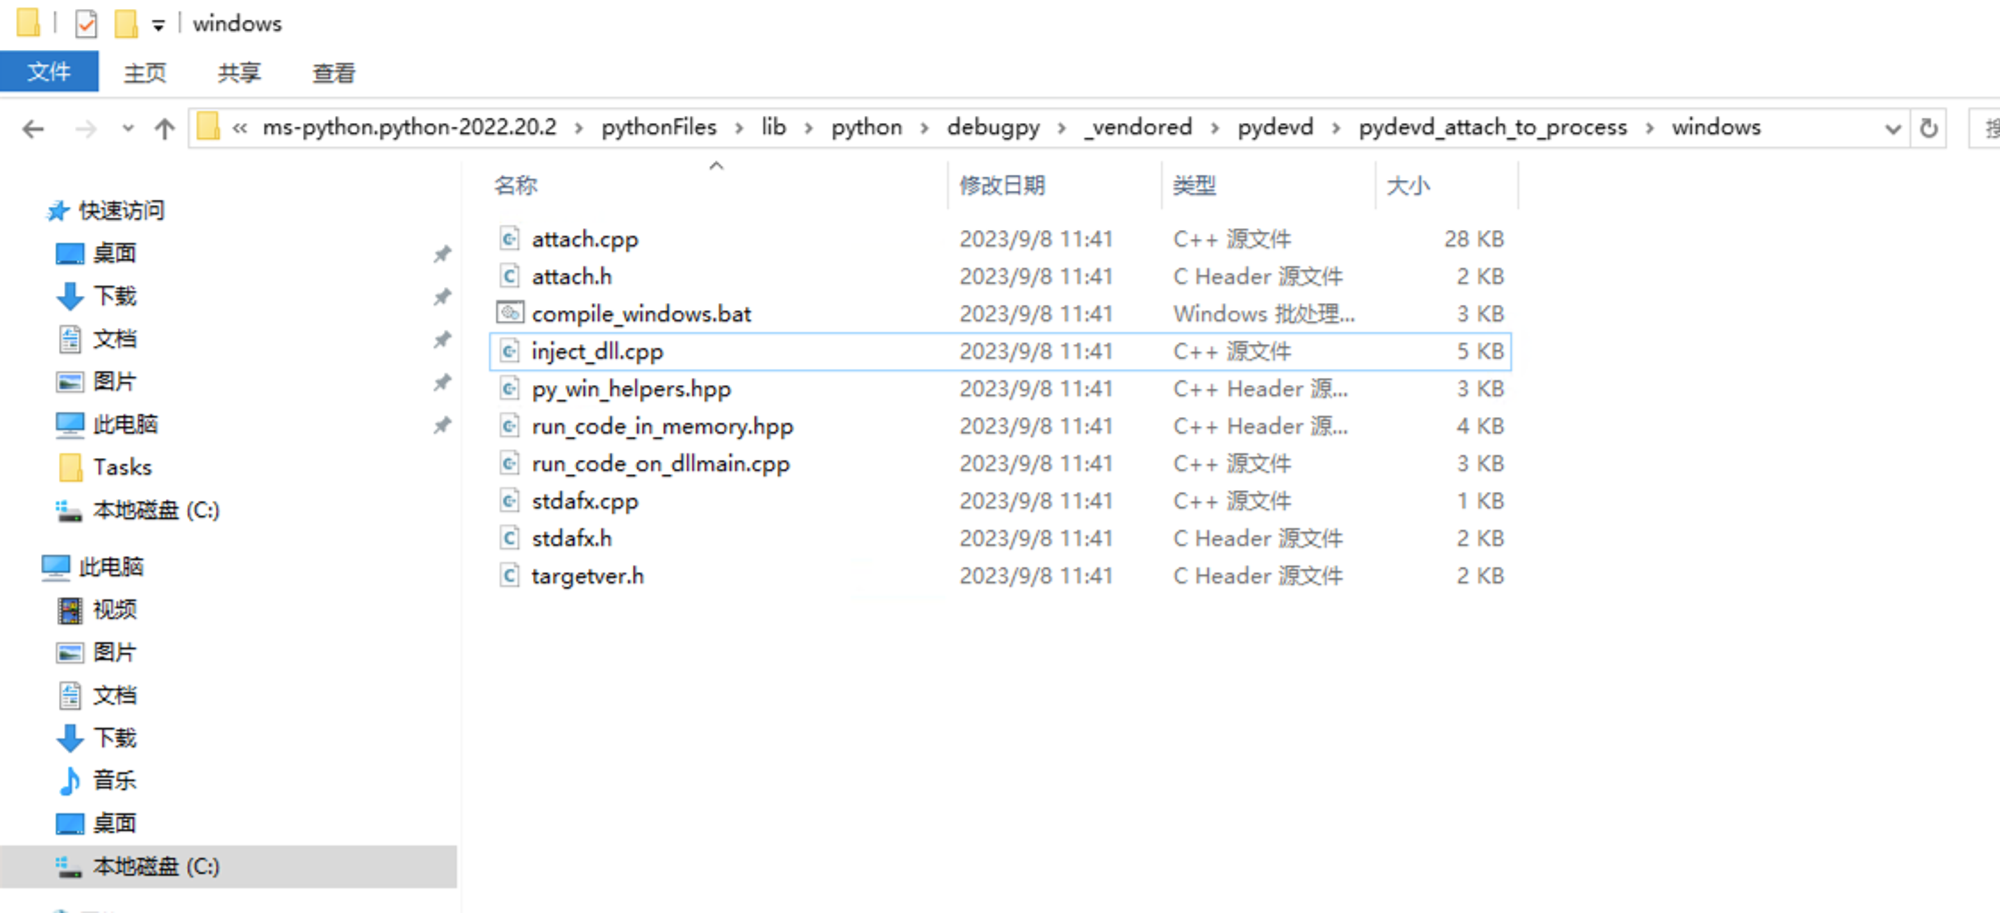Screen dimensions: 2000x913
Task: Open the address bar history dropdown
Action: coord(1892,128)
